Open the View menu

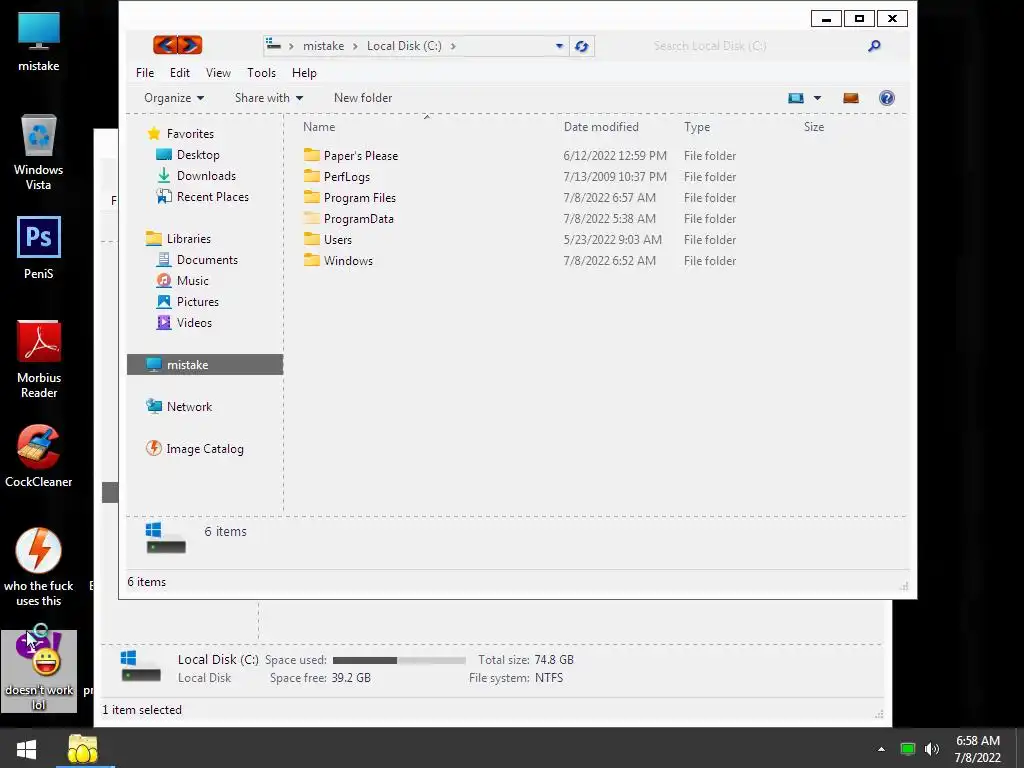(218, 72)
